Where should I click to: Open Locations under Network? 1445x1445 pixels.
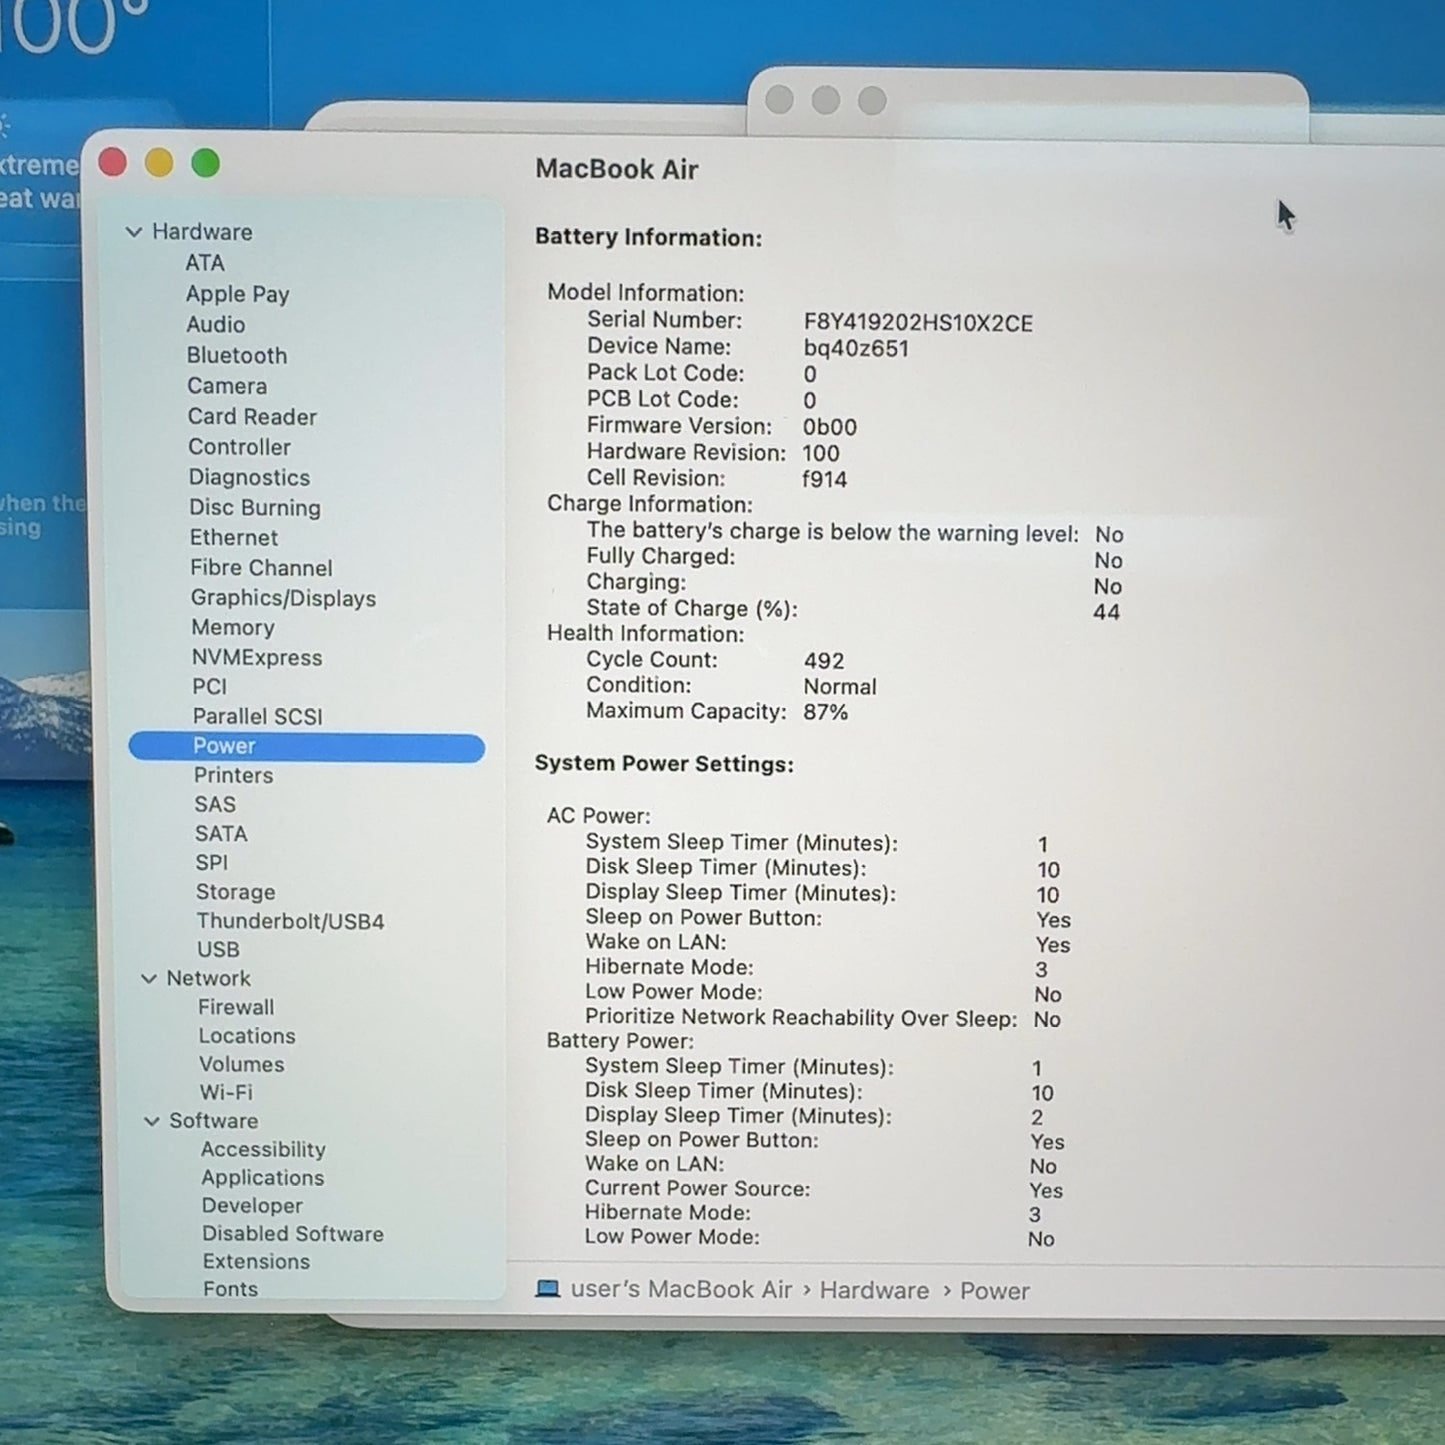click(247, 1037)
